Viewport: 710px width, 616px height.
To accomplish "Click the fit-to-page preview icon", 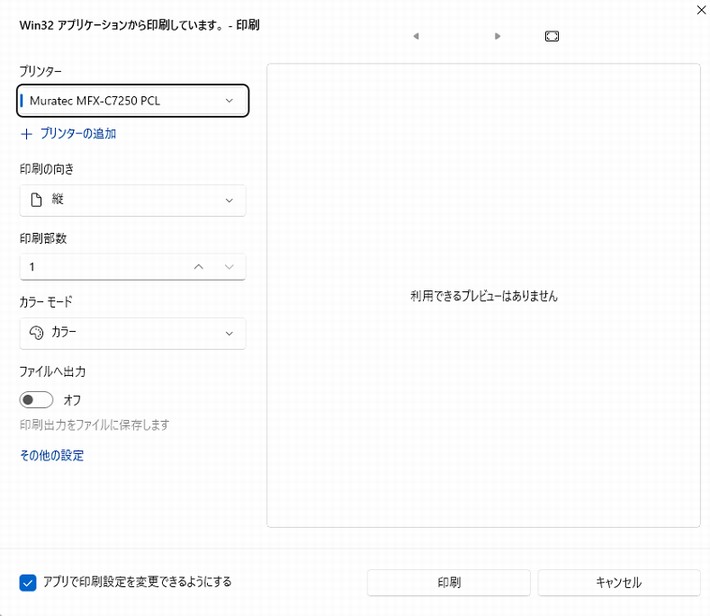I will (552, 36).
